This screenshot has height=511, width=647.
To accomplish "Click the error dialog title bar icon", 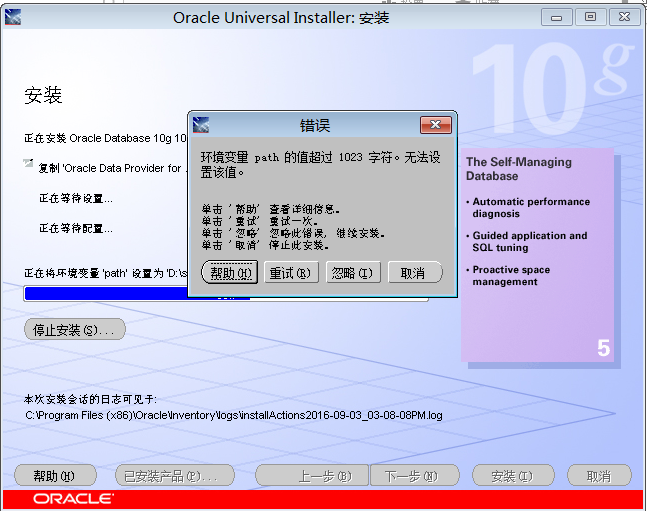I will pos(201,125).
